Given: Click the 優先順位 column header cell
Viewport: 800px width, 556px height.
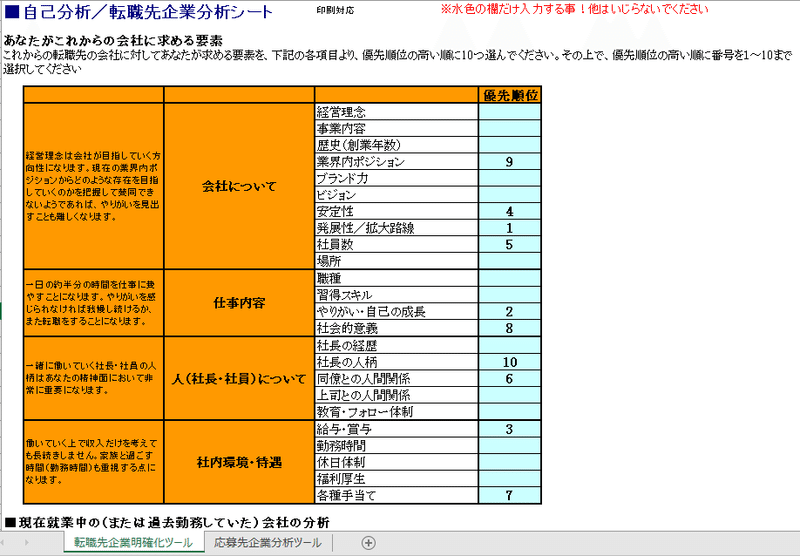Looking at the screenshot, I should pyautogui.click(x=510, y=95).
